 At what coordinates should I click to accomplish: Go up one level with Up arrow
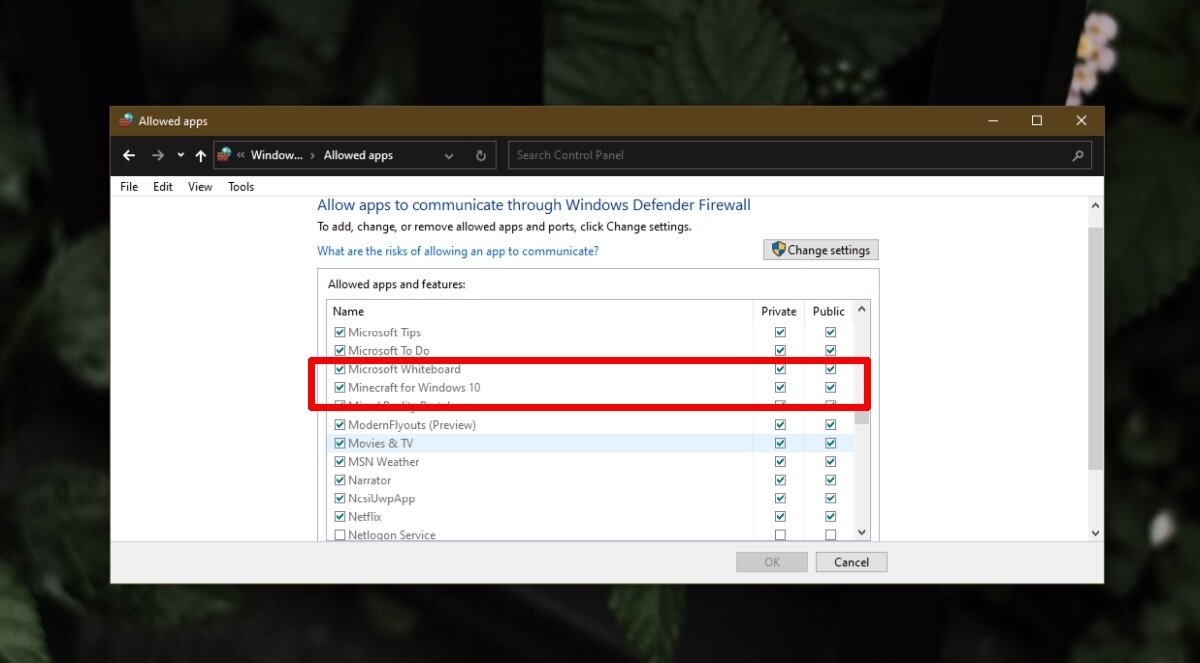[x=201, y=155]
